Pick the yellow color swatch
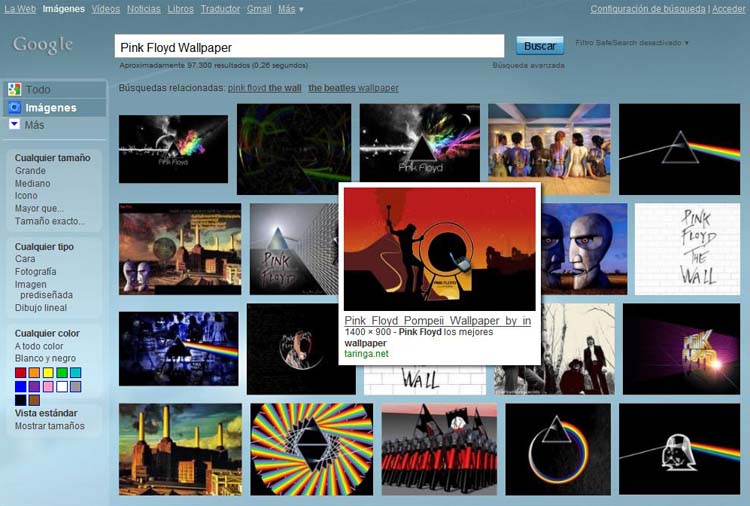 48,373
